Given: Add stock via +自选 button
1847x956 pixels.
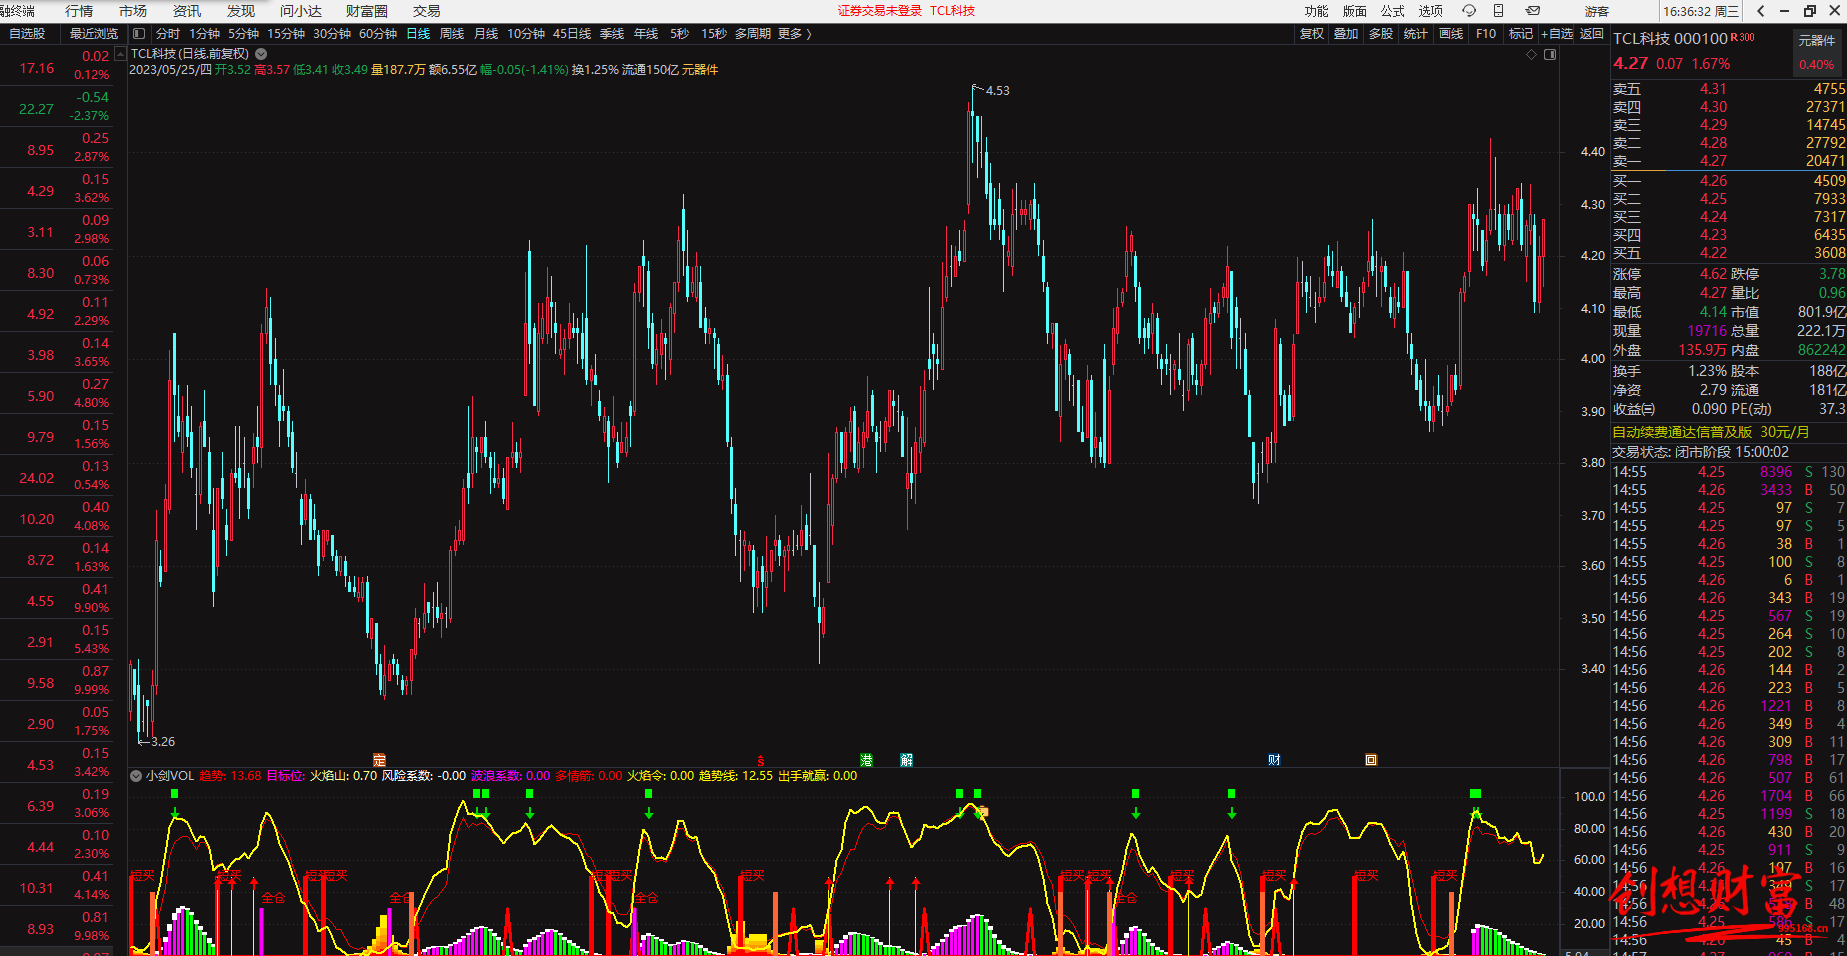Looking at the screenshot, I should coord(1558,34).
